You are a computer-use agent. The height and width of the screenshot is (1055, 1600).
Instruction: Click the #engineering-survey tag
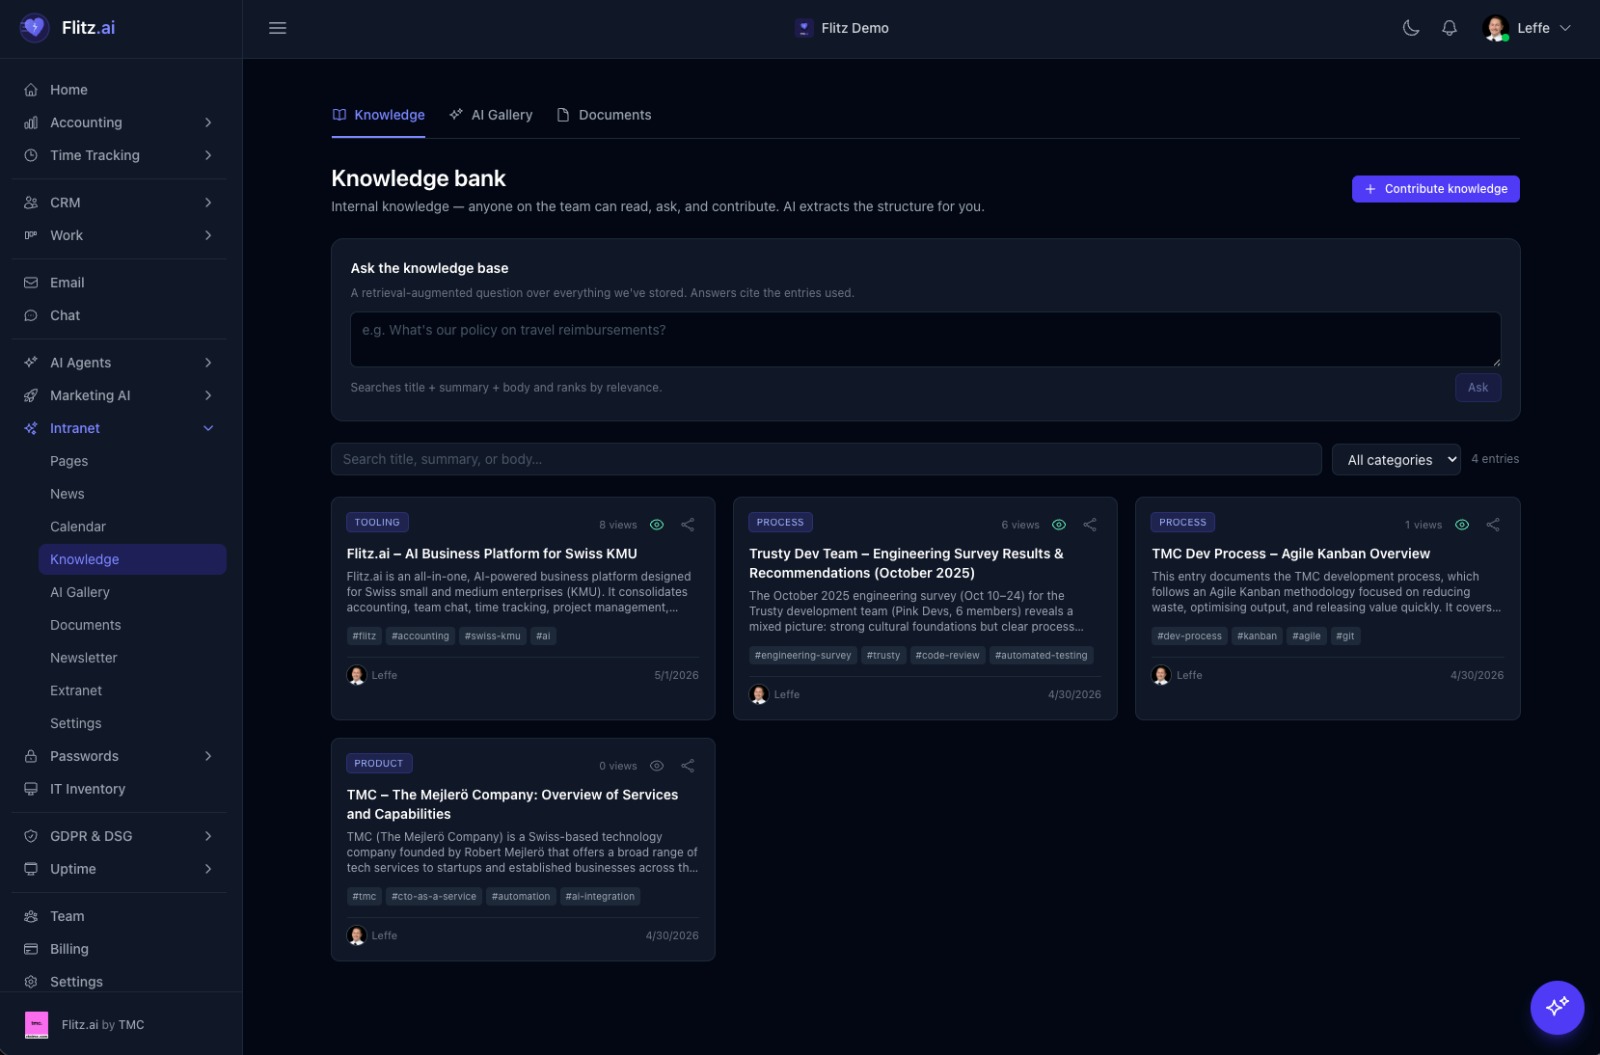coord(803,656)
